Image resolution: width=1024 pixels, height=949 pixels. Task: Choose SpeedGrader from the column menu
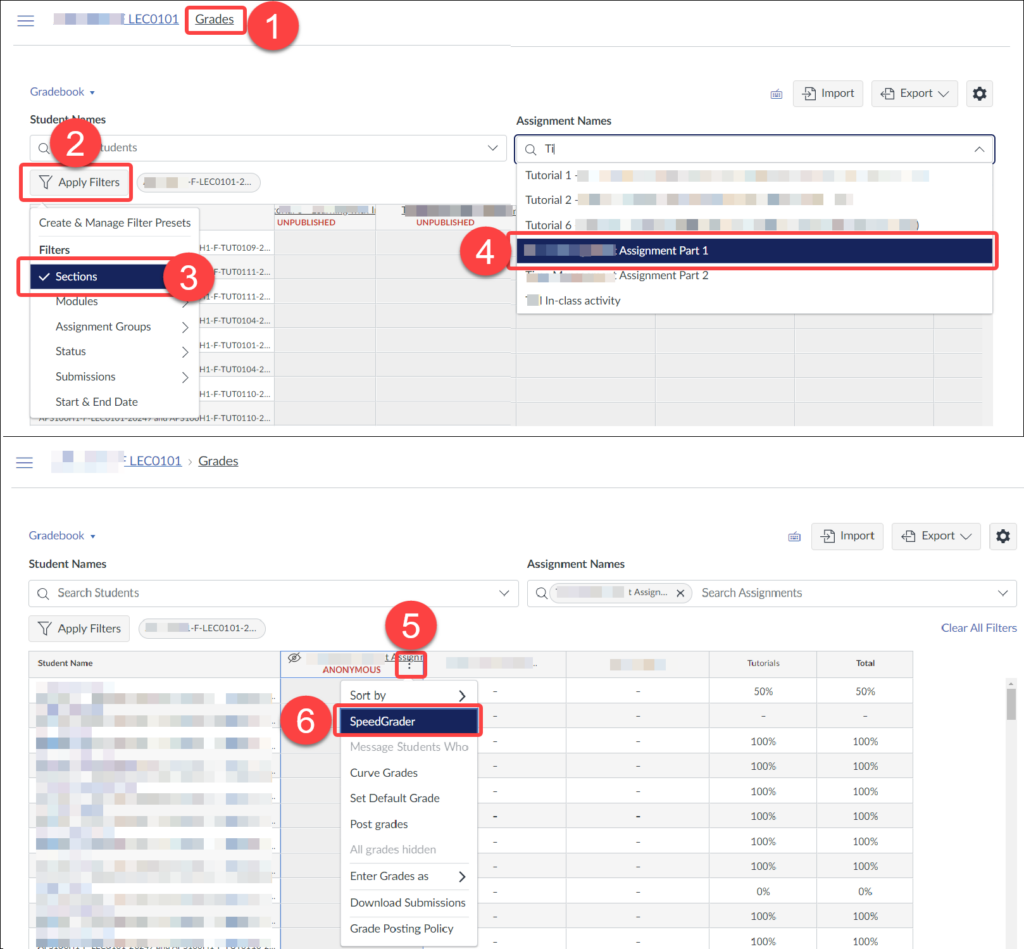click(409, 721)
